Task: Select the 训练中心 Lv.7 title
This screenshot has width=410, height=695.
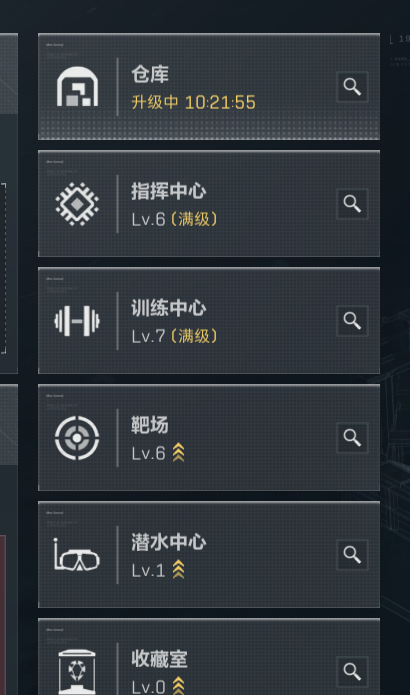Action: (168, 308)
